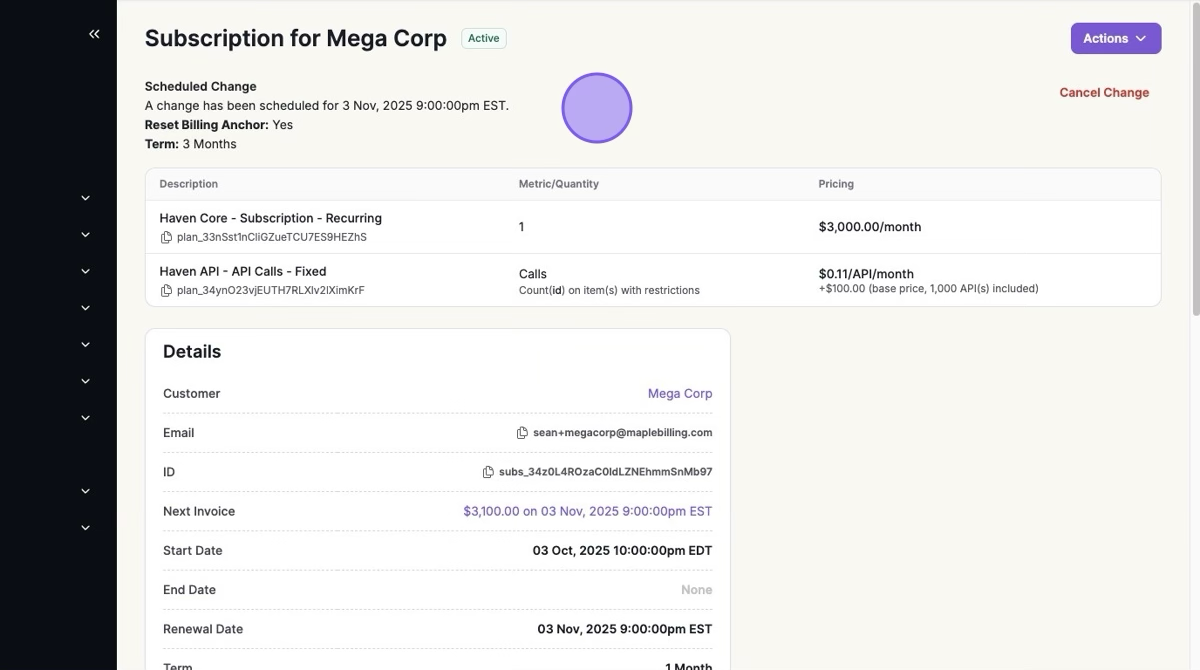Copy the Haven API plan ID
This screenshot has width=1200, height=670.
[166, 291]
